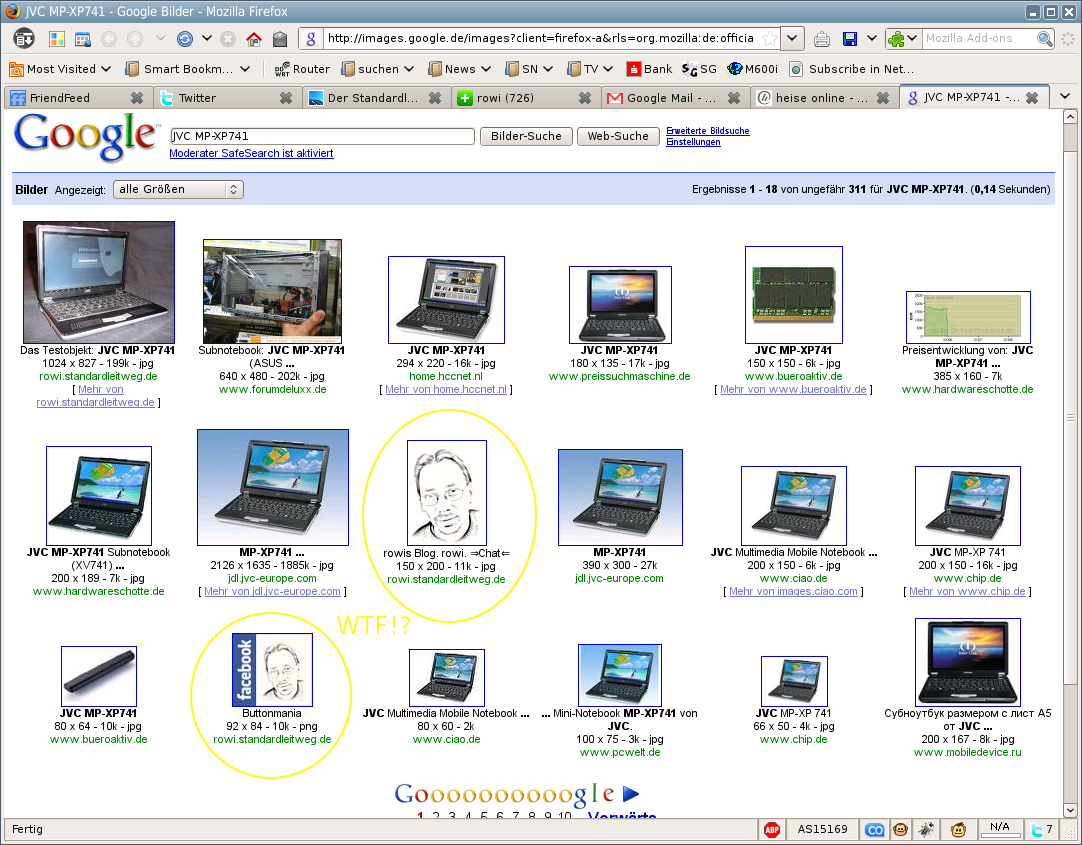
Task: Click the floppy disk save icon
Action: 850,39
